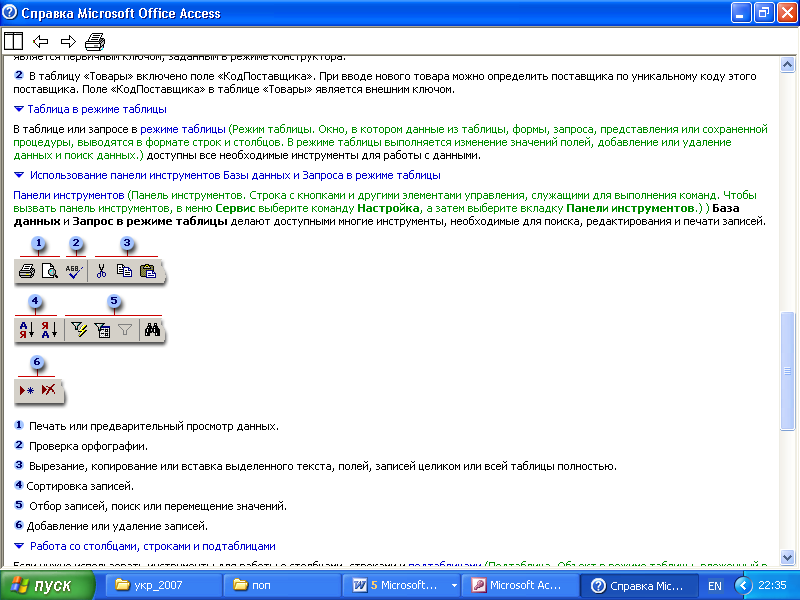The image size is (800, 600).
Task: Click the Sort Descending Я-А icon
Action: tap(49, 330)
